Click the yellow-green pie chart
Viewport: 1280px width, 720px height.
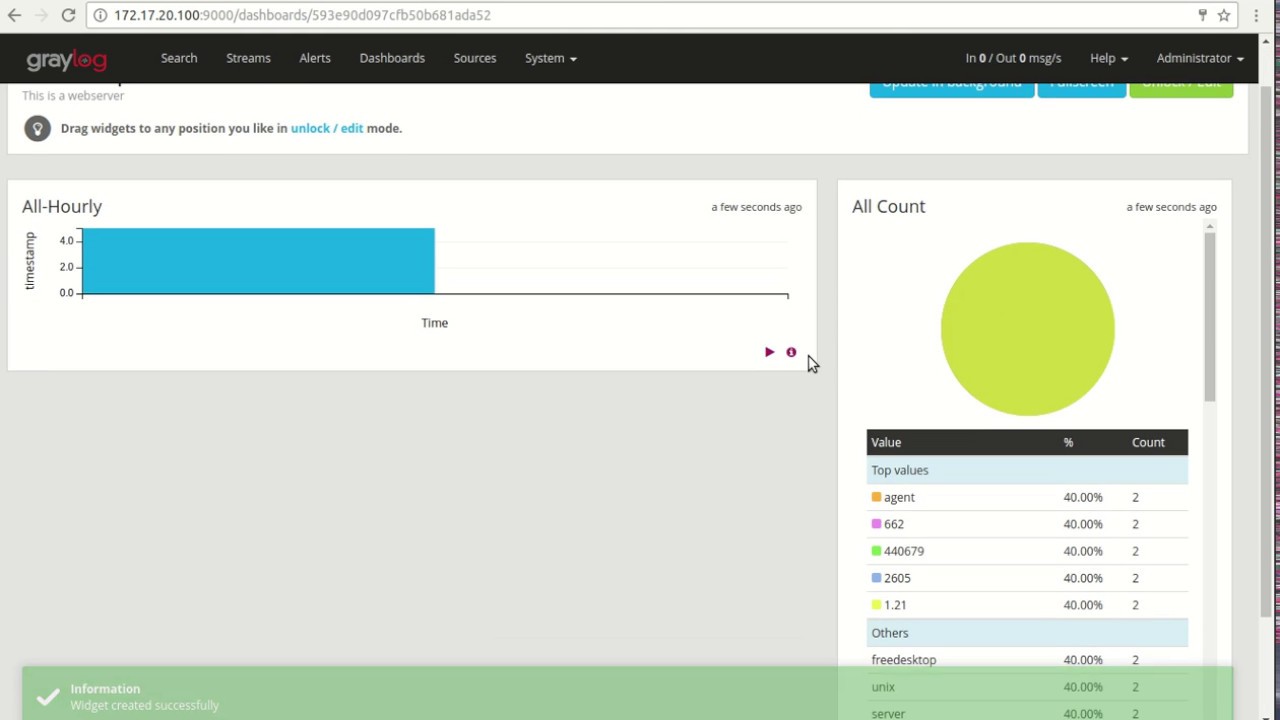(1028, 329)
